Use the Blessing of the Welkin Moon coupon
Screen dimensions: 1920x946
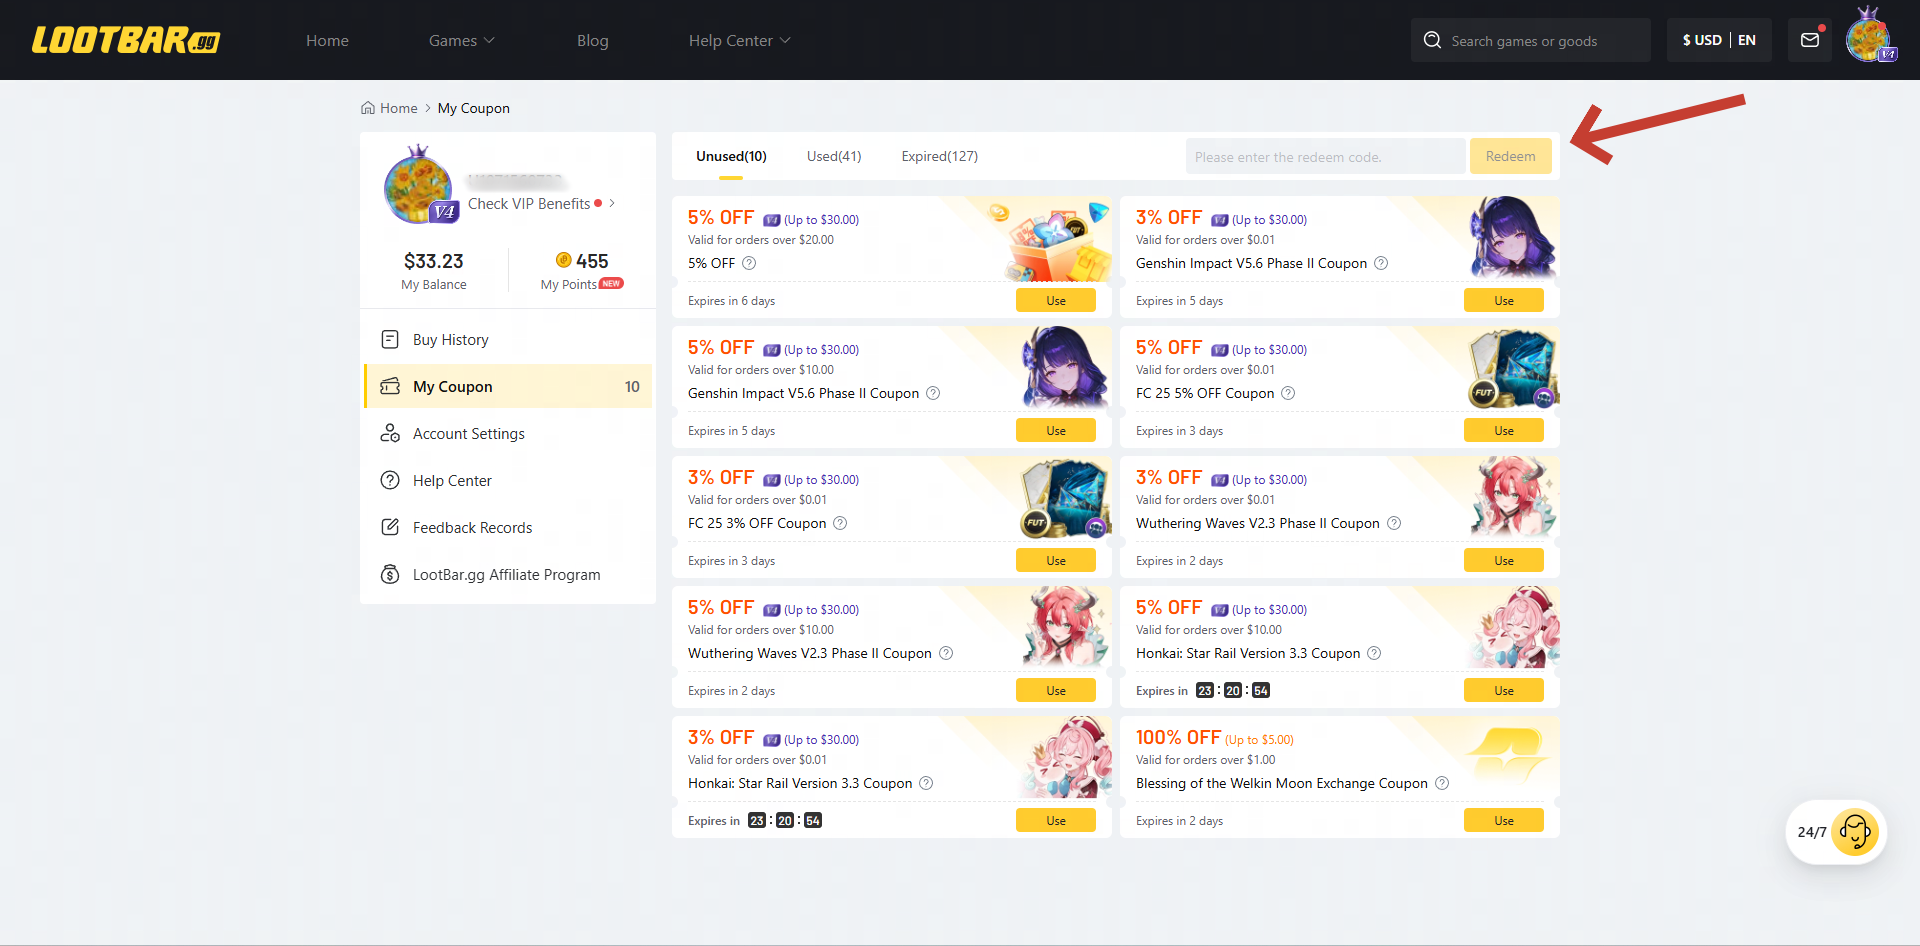(x=1503, y=820)
